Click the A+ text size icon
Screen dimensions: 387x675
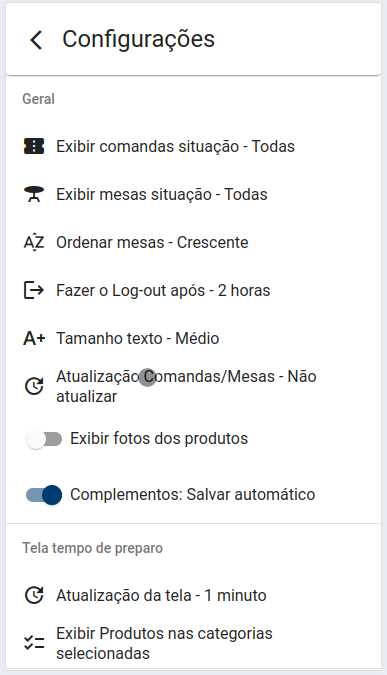point(34,338)
